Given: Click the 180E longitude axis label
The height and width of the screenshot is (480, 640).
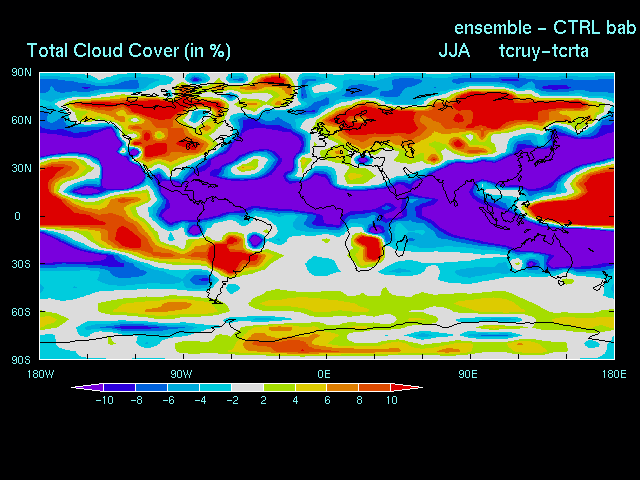Looking at the screenshot, I should tap(612, 373).
